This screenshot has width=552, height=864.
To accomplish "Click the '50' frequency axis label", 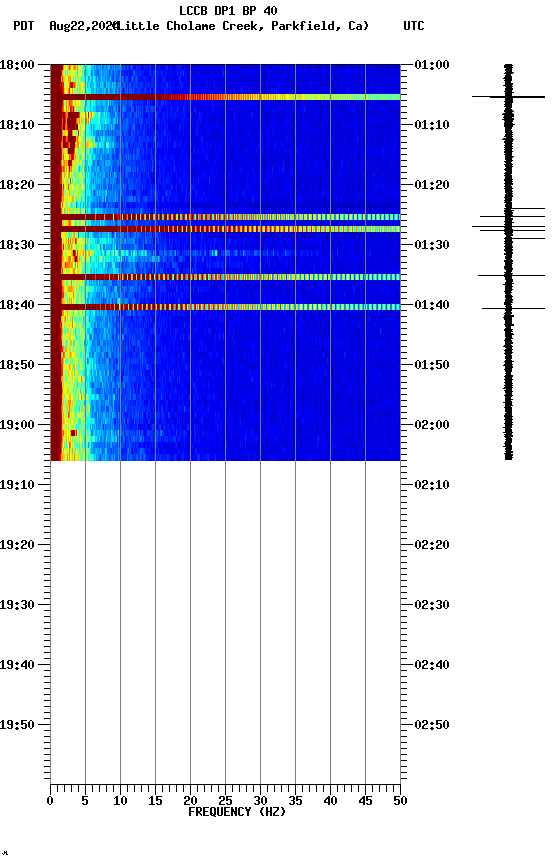I will point(400,801).
